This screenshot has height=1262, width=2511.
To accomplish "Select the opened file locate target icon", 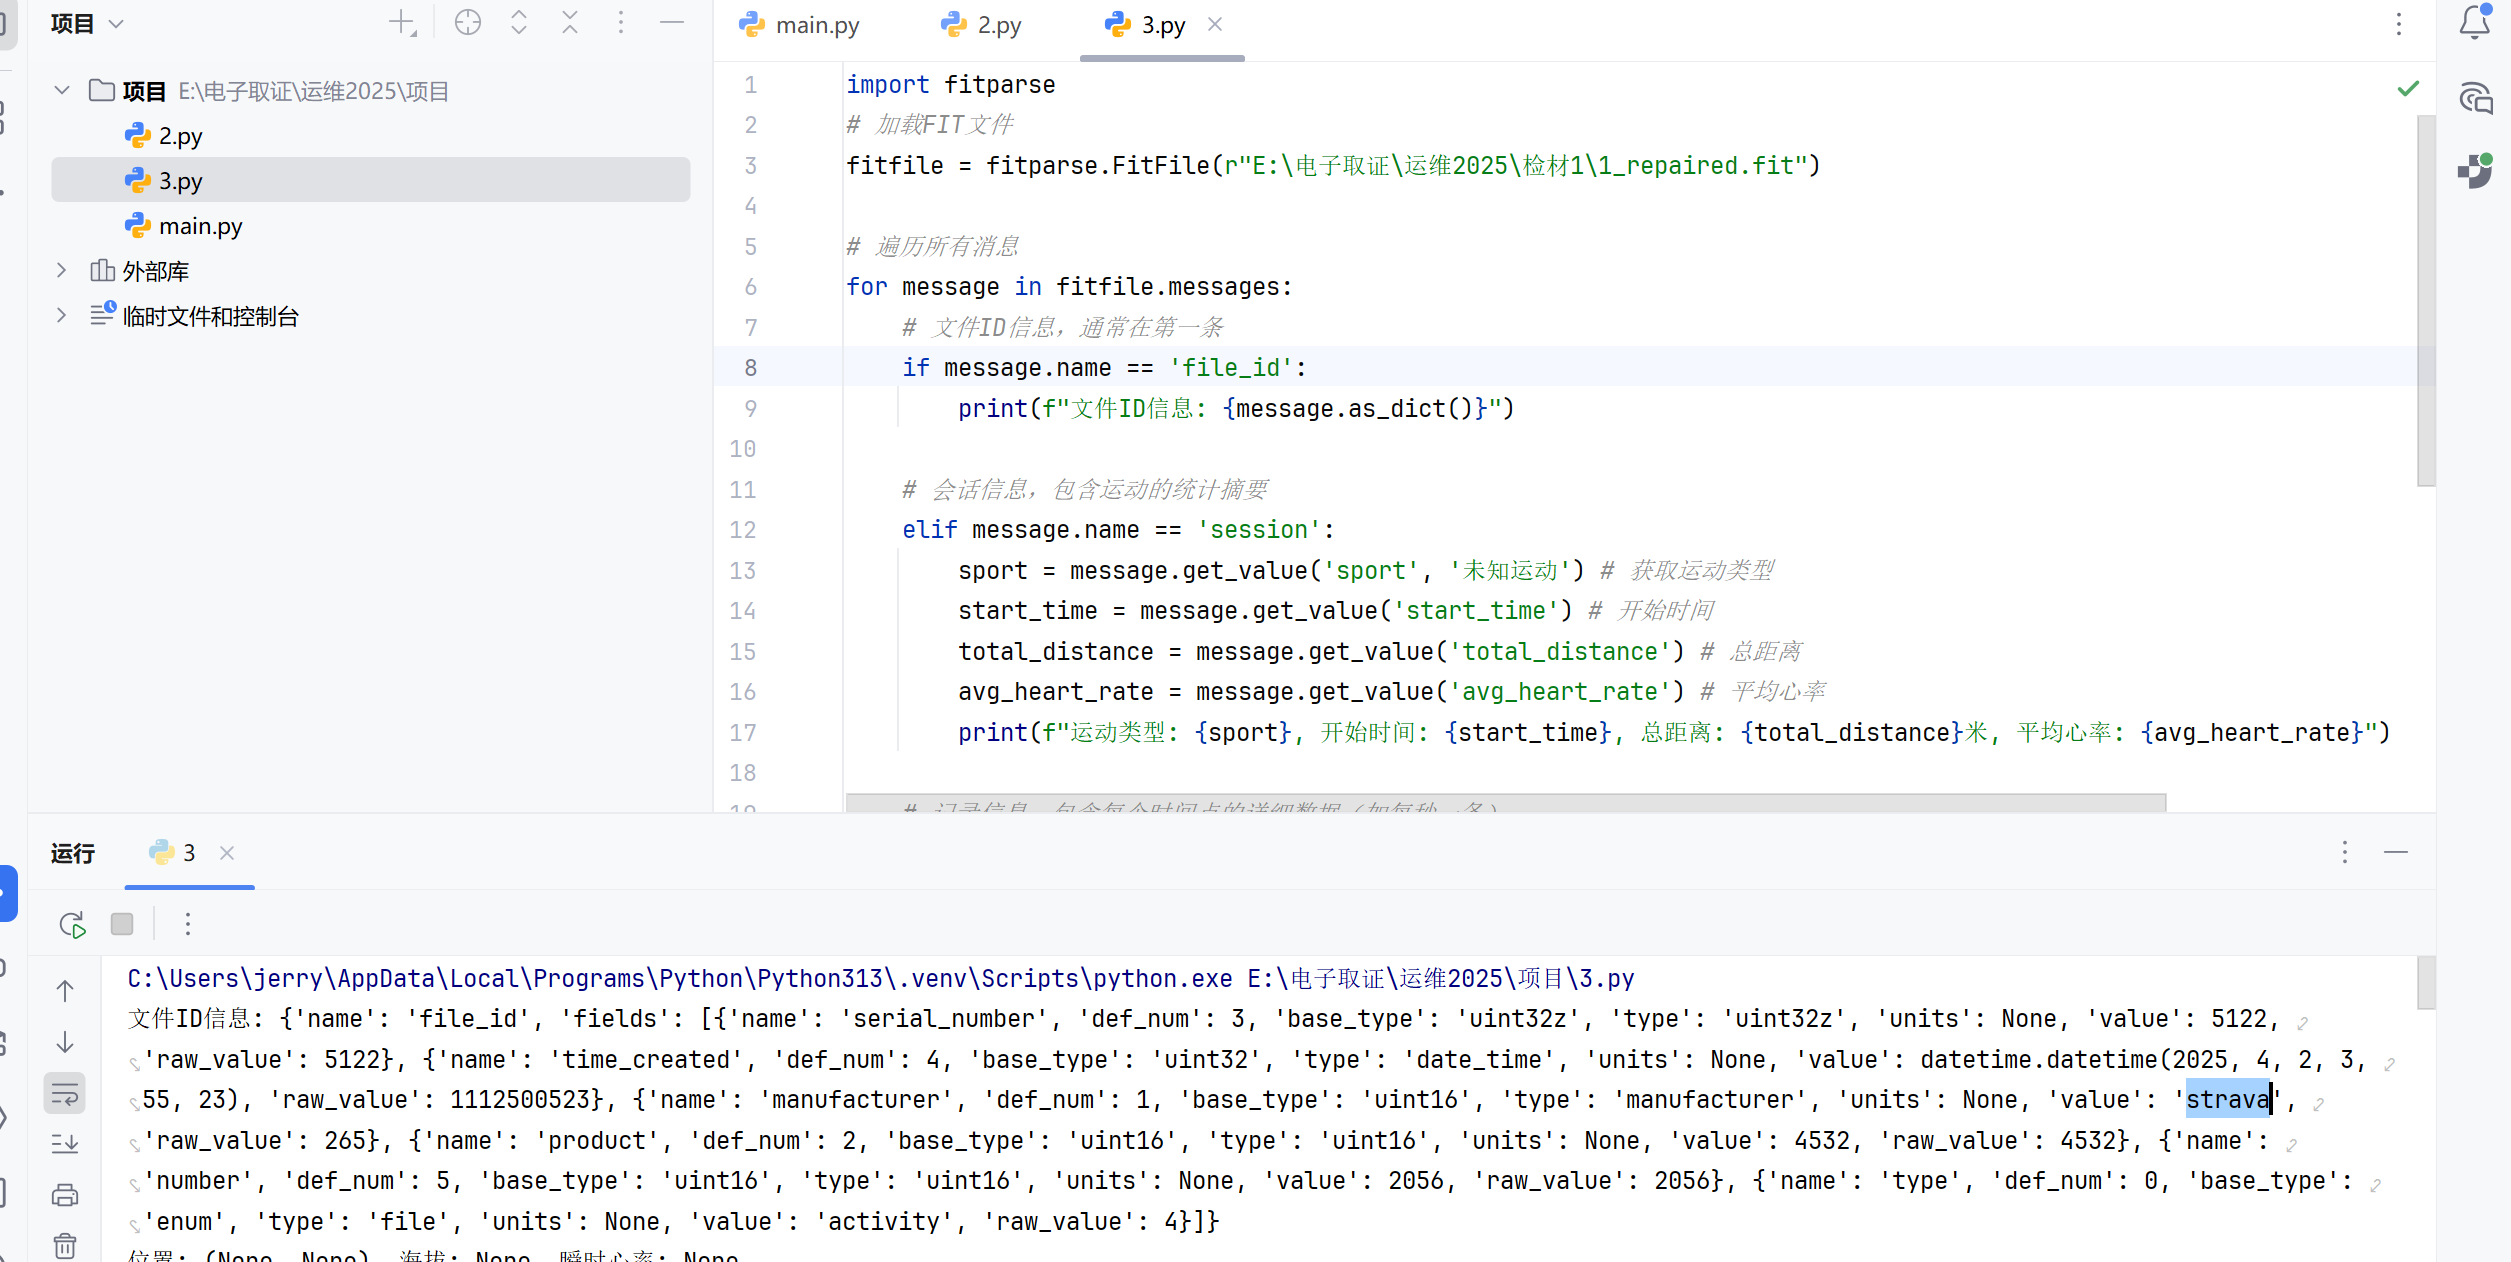I will (468, 23).
